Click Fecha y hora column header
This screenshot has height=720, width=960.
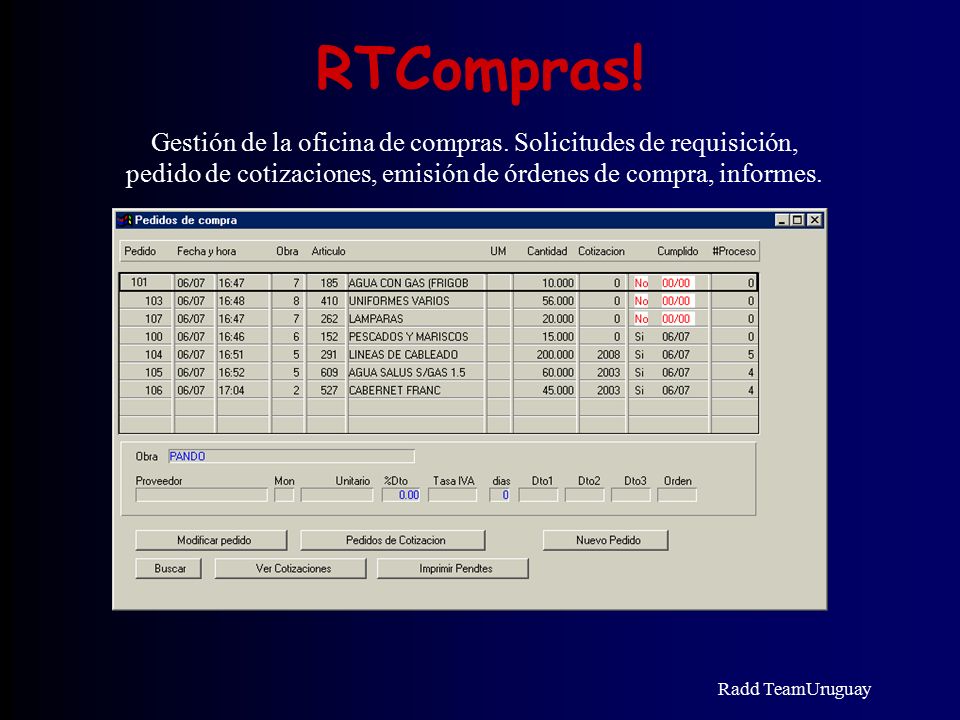coord(206,251)
